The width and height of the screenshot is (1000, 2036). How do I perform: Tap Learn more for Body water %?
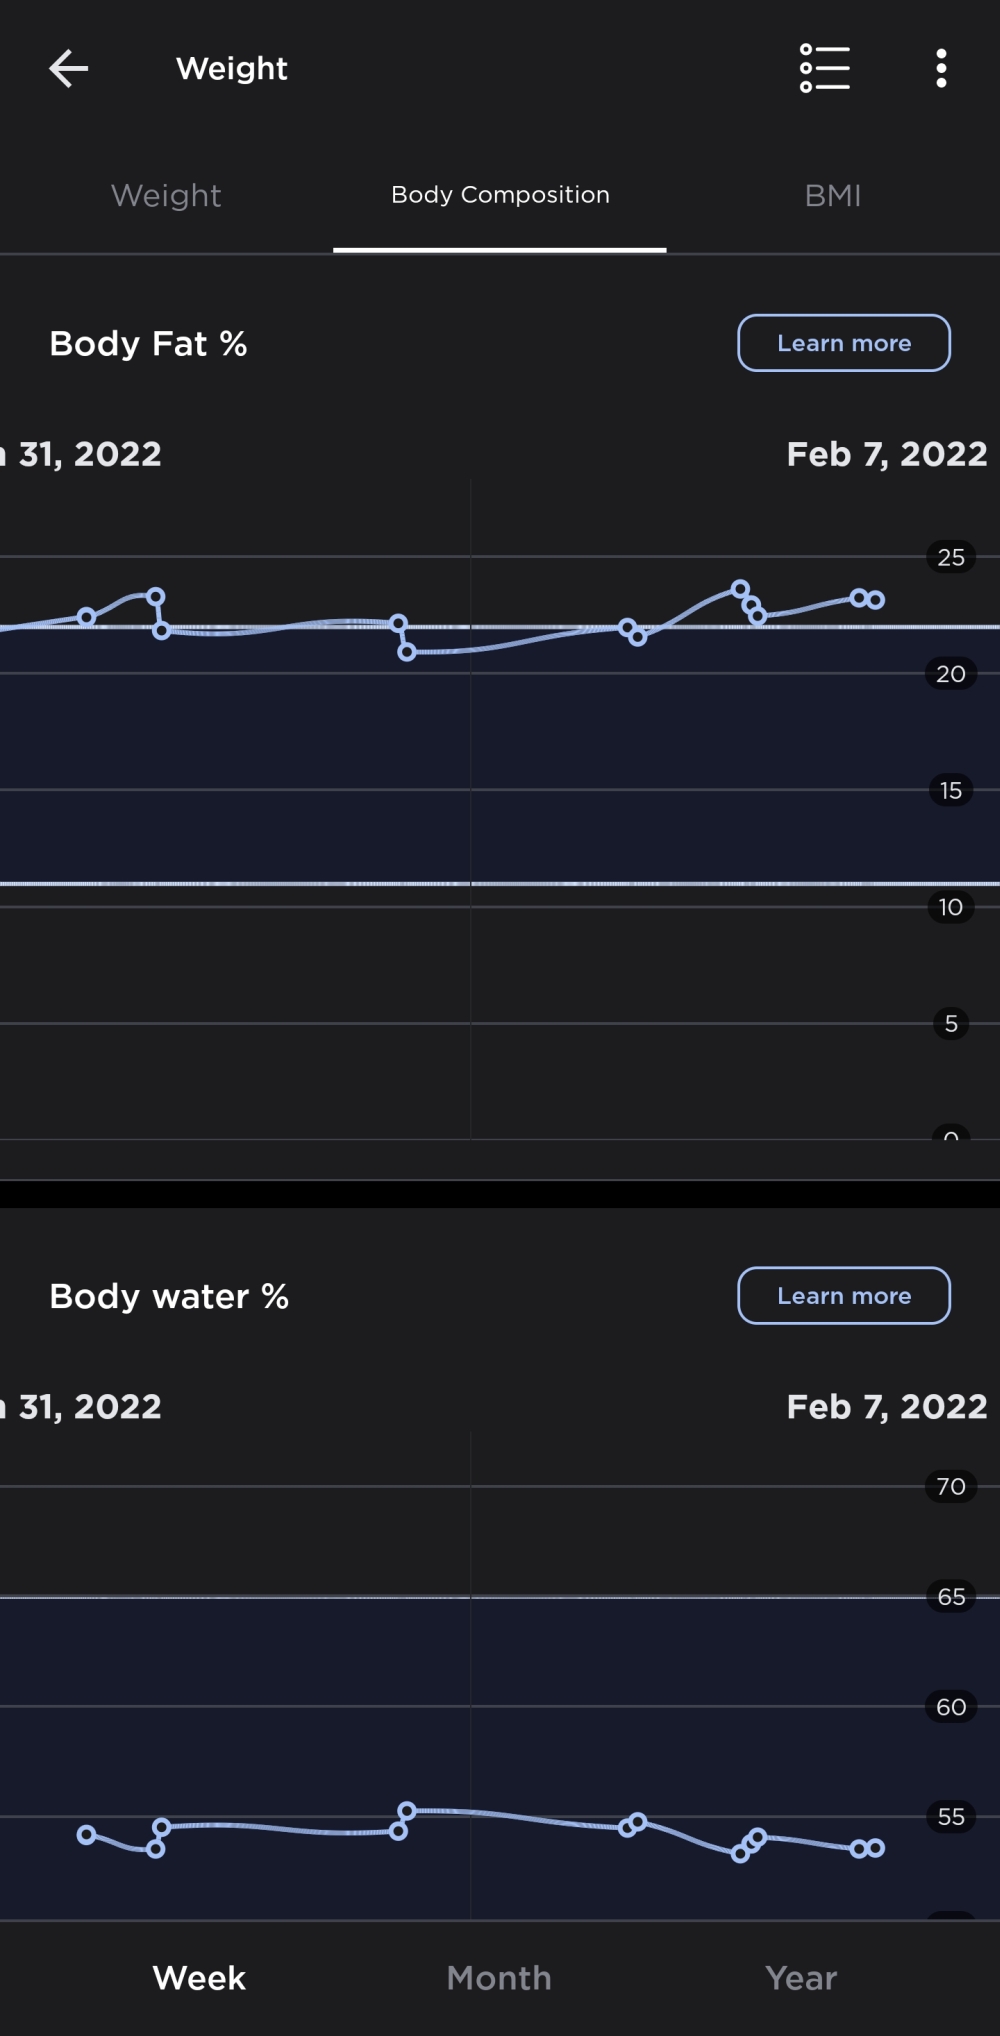[x=844, y=1296]
